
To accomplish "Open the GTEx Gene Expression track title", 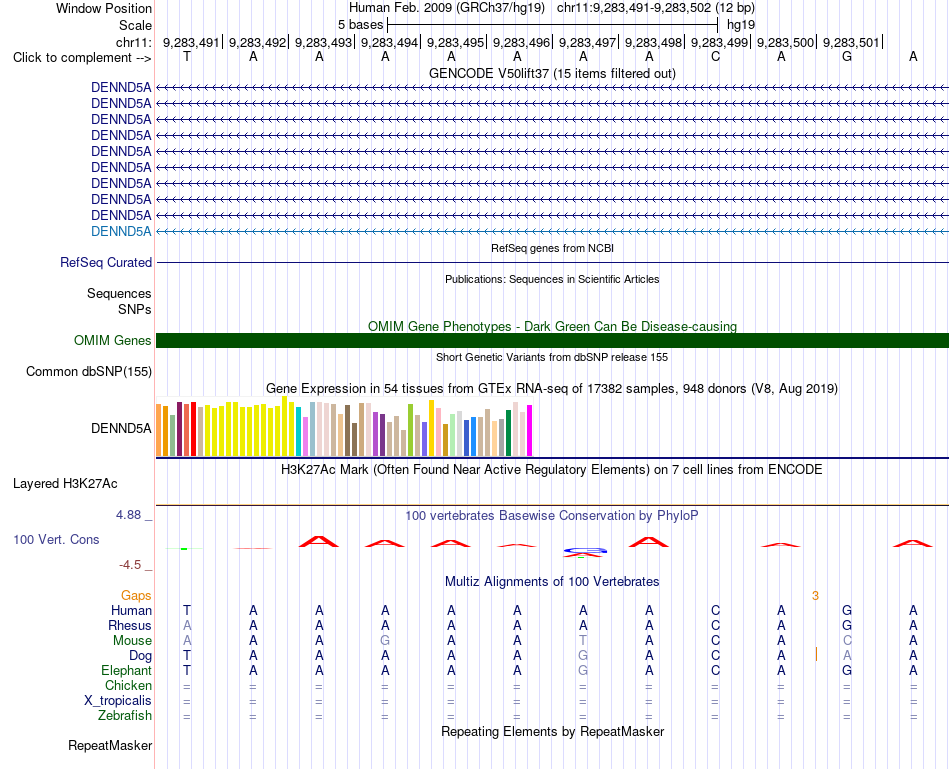I will coord(552,388).
